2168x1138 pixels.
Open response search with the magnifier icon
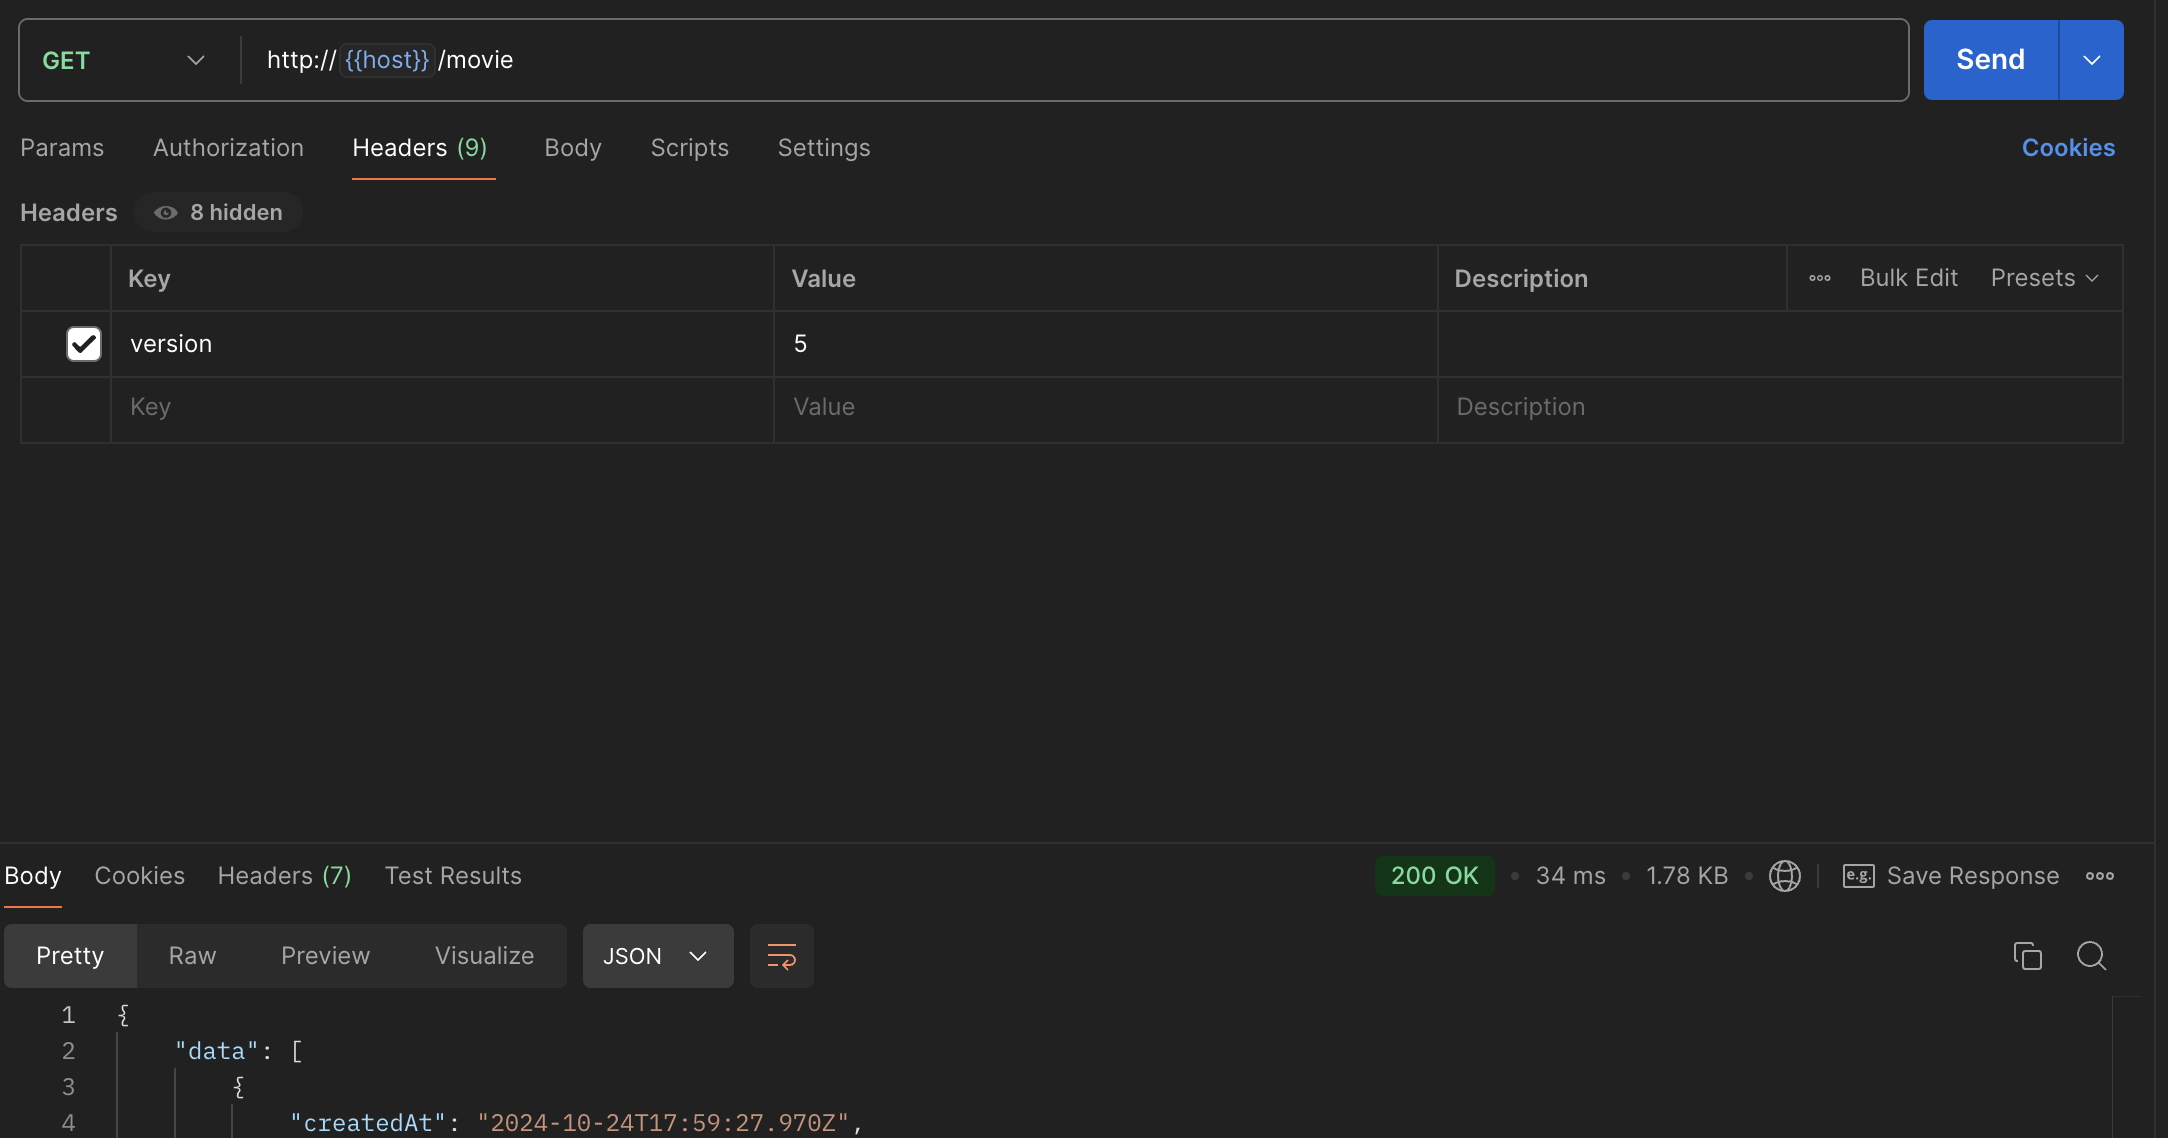pos(2091,956)
